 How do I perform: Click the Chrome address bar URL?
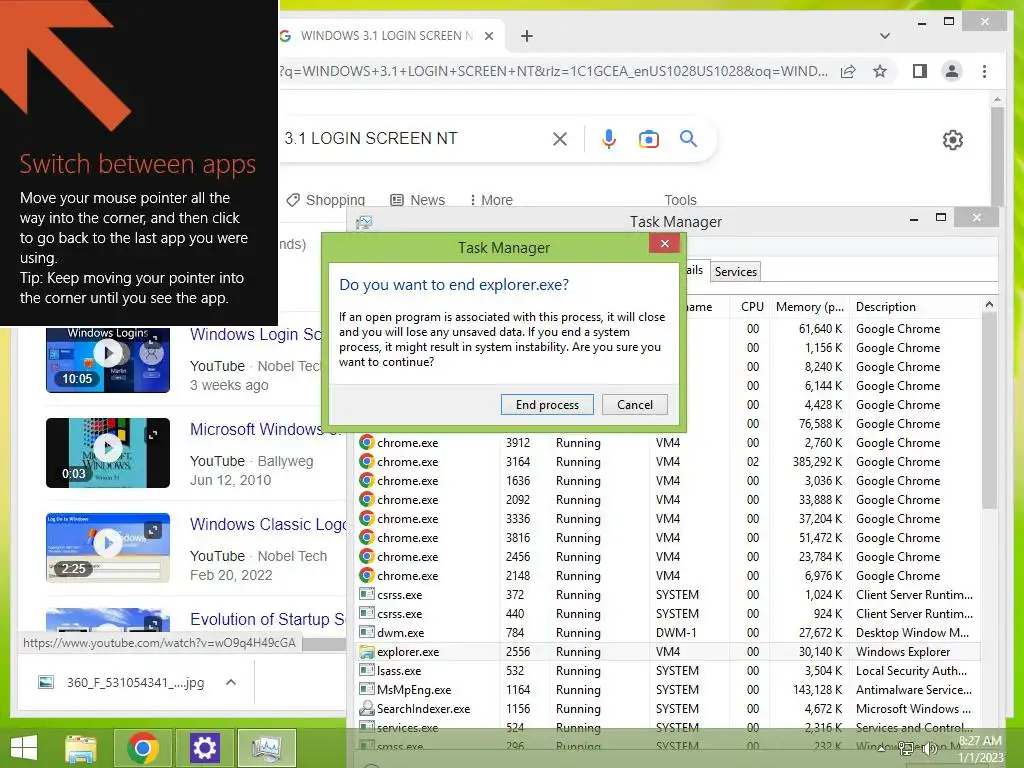pos(554,71)
